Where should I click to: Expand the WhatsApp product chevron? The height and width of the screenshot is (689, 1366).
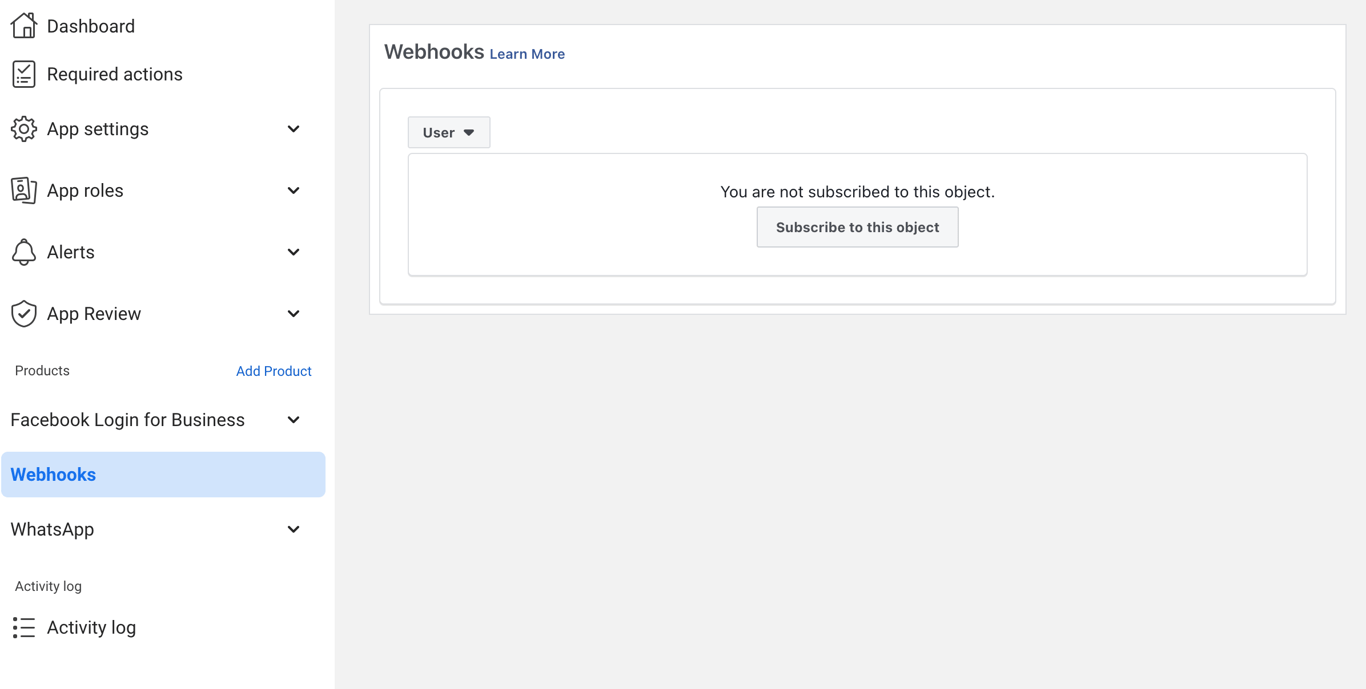293,530
